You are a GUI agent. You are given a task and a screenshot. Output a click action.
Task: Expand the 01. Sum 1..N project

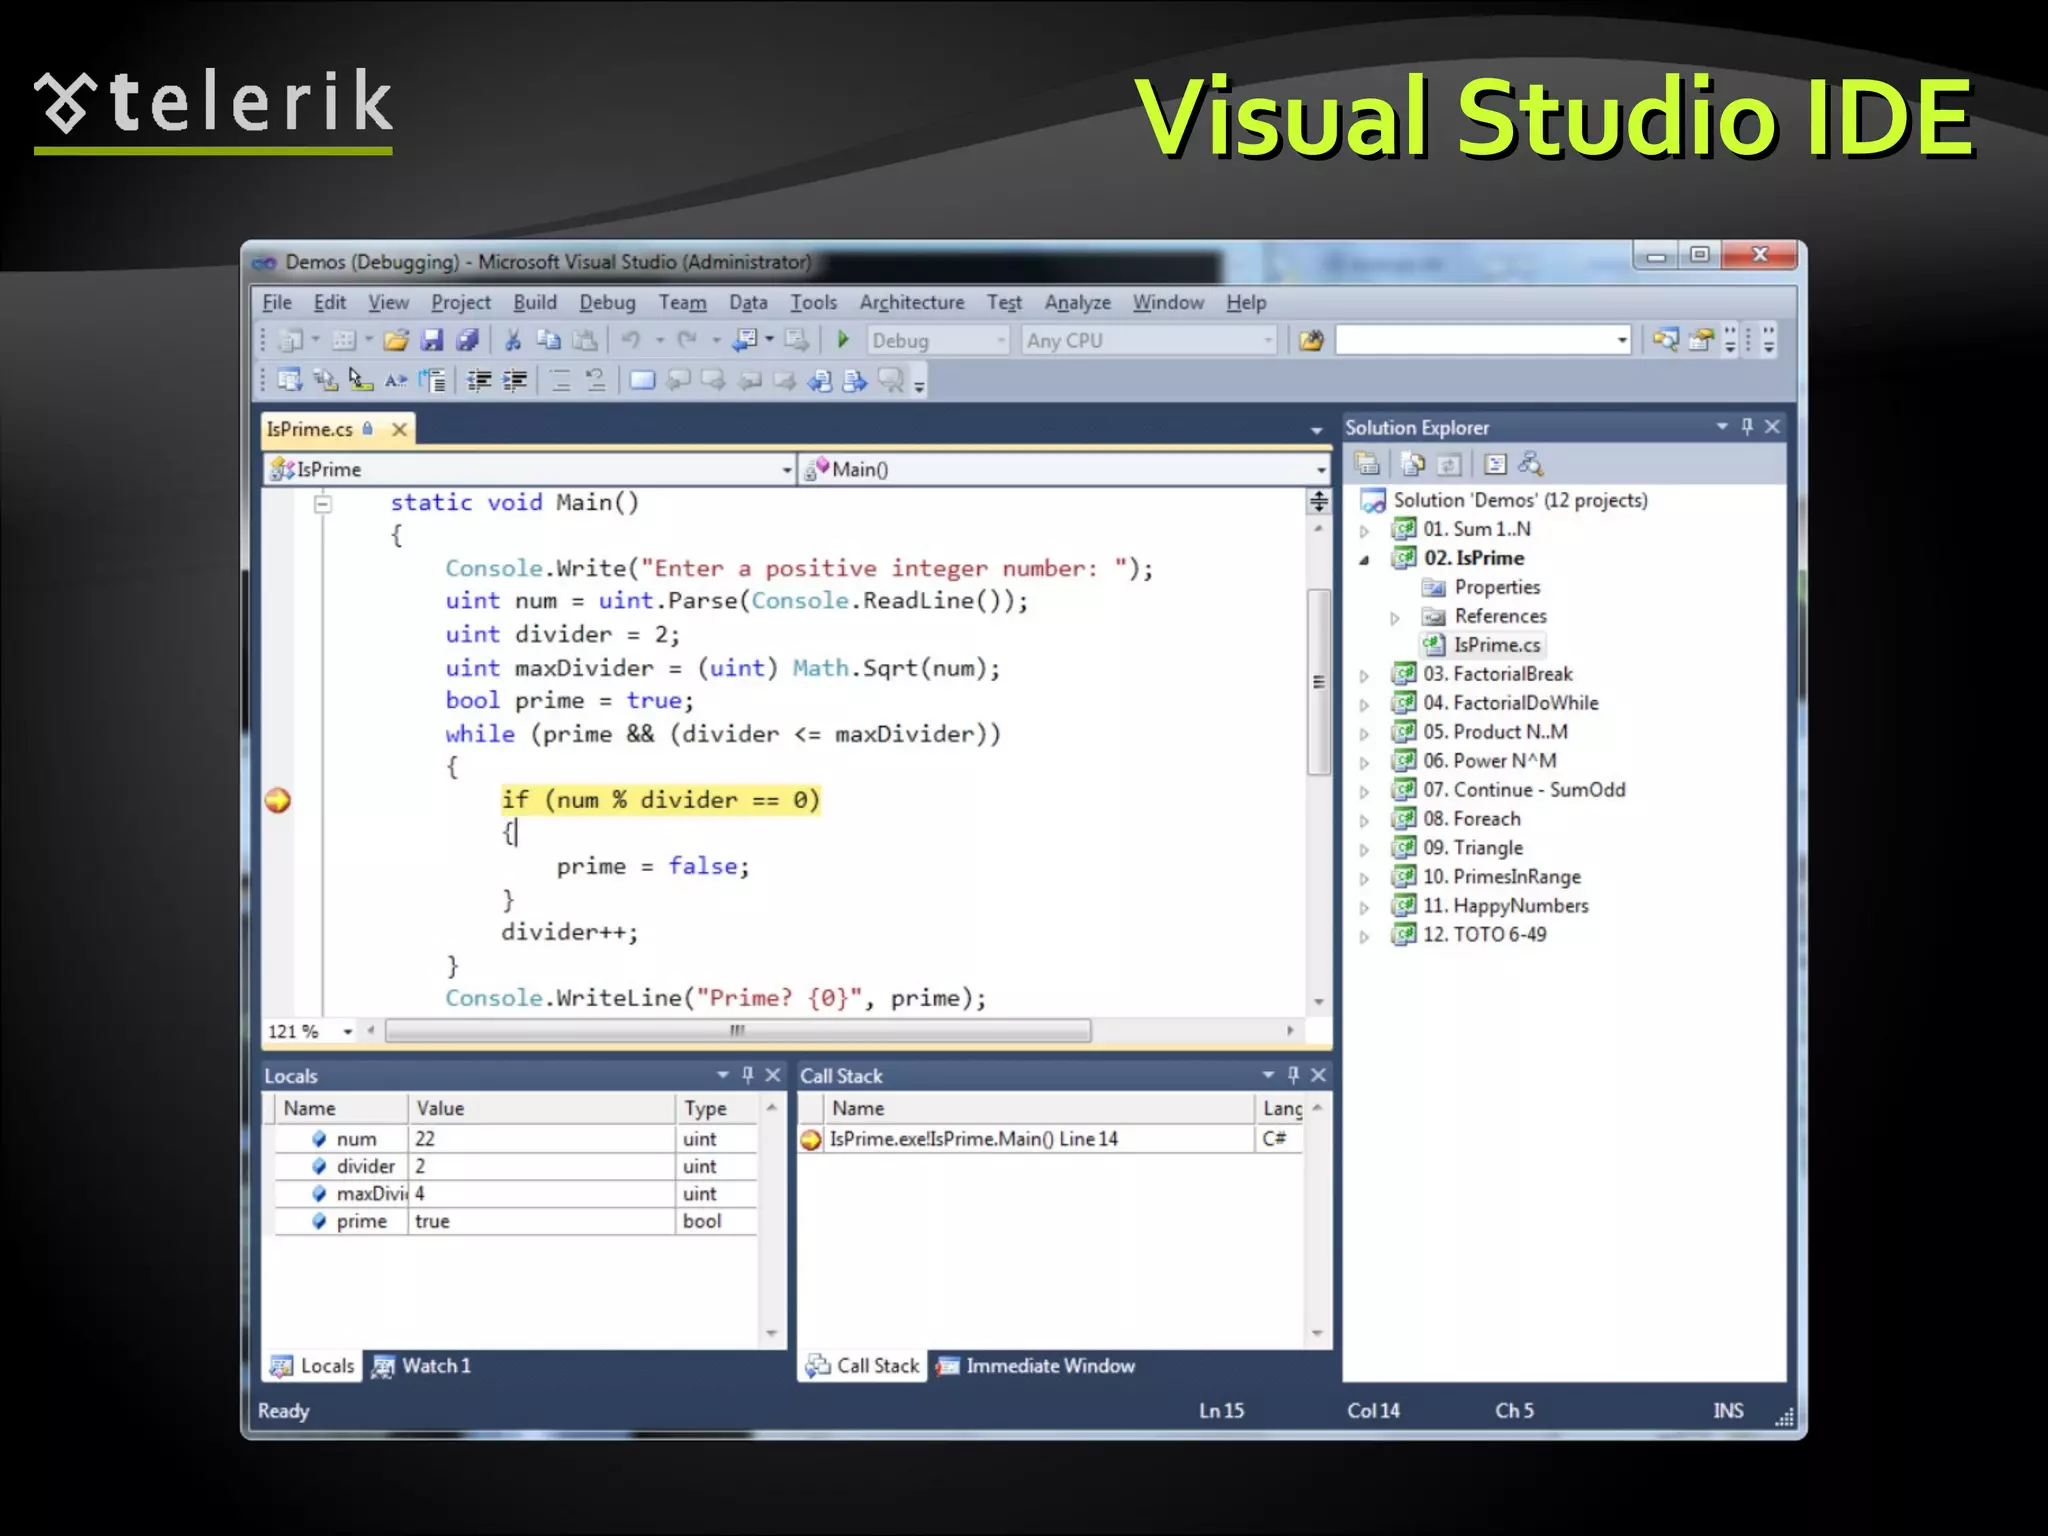pyautogui.click(x=1364, y=531)
